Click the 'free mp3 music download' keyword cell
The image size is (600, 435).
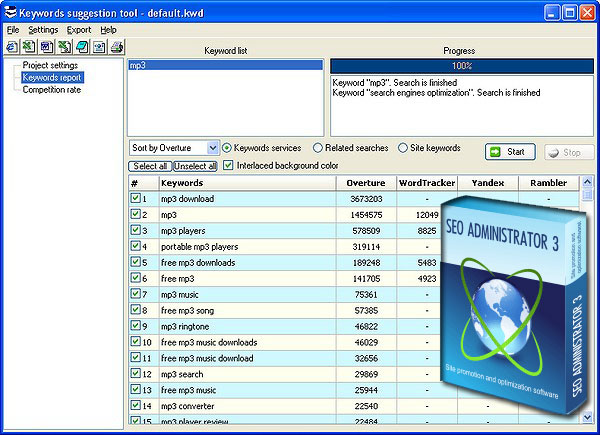[x=248, y=358]
